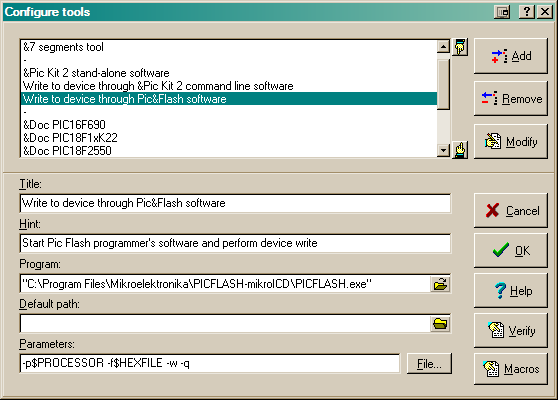Cancel the Configure tools dialog
The image size is (558, 400).
tap(511, 211)
